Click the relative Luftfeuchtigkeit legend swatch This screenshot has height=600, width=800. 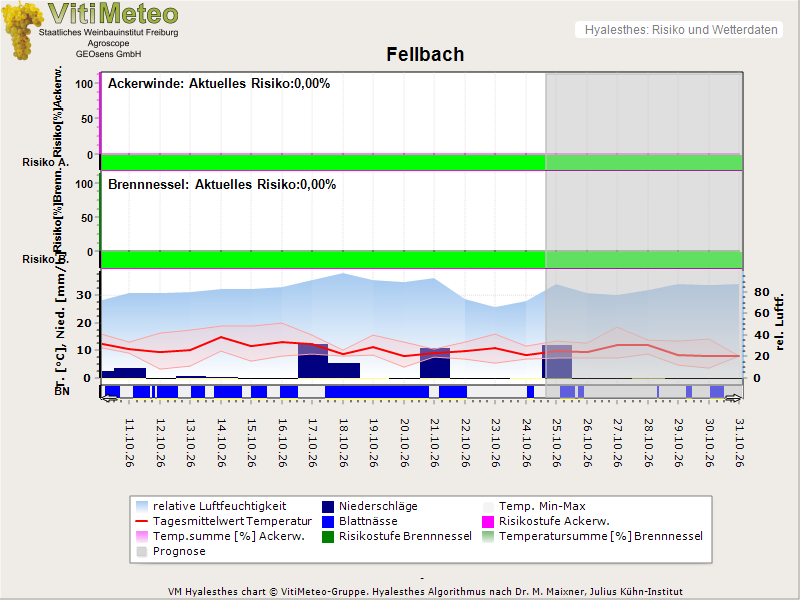pyautogui.click(x=142, y=507)
